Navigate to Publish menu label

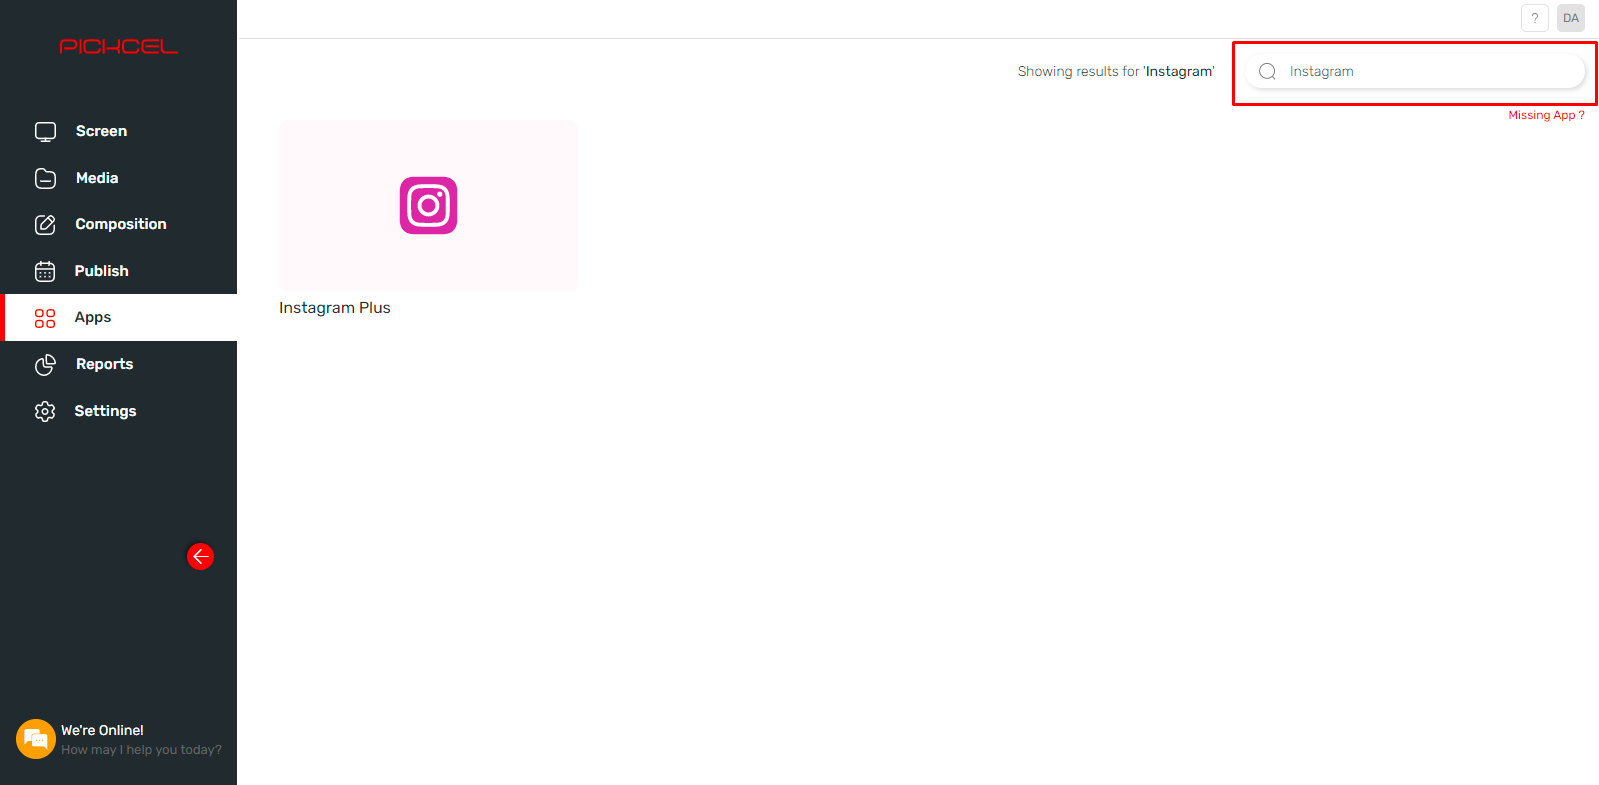pyautogui.click(x=101, y=271)
